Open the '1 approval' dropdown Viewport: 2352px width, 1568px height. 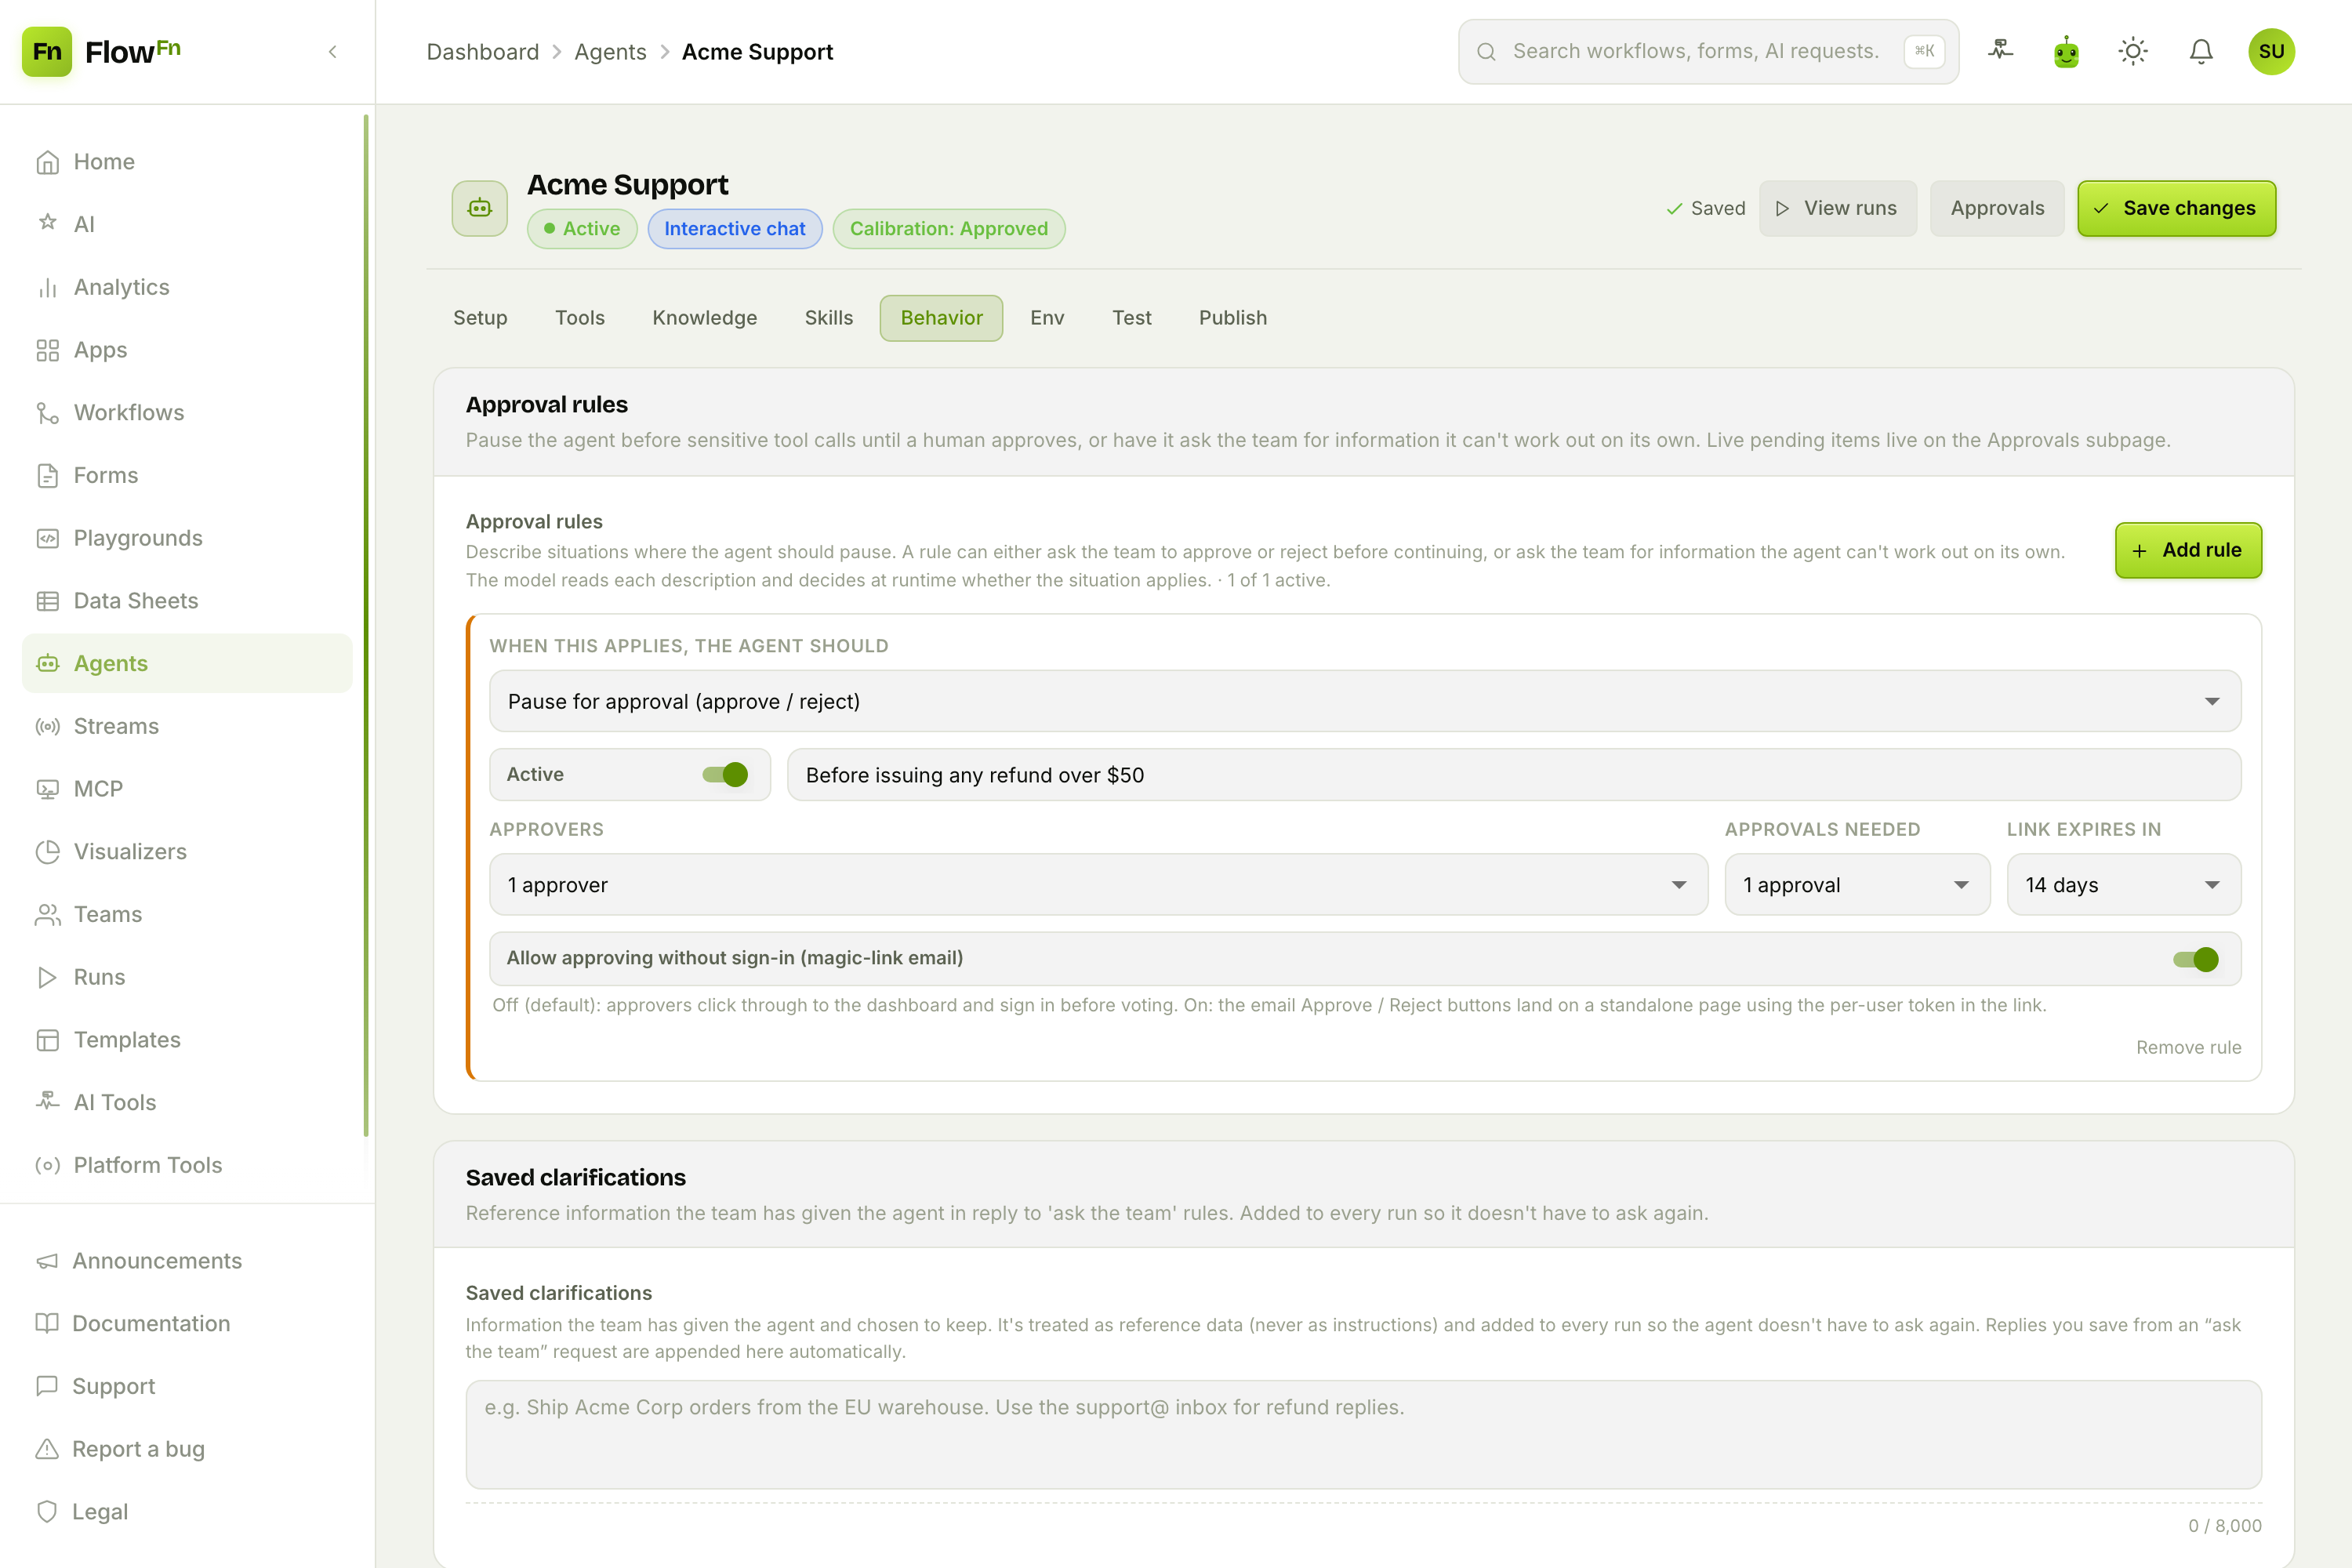(1857, 884)
